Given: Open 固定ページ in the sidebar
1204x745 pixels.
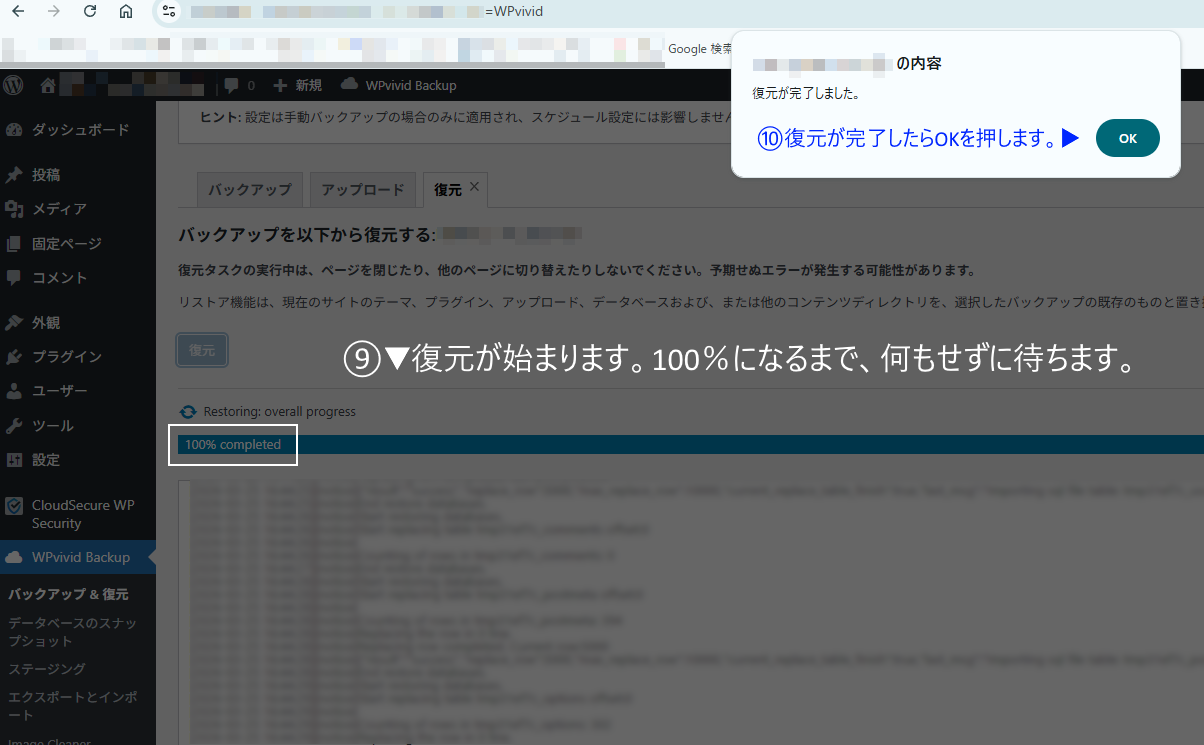Looking at the screenshot, I should pos(66,243).
